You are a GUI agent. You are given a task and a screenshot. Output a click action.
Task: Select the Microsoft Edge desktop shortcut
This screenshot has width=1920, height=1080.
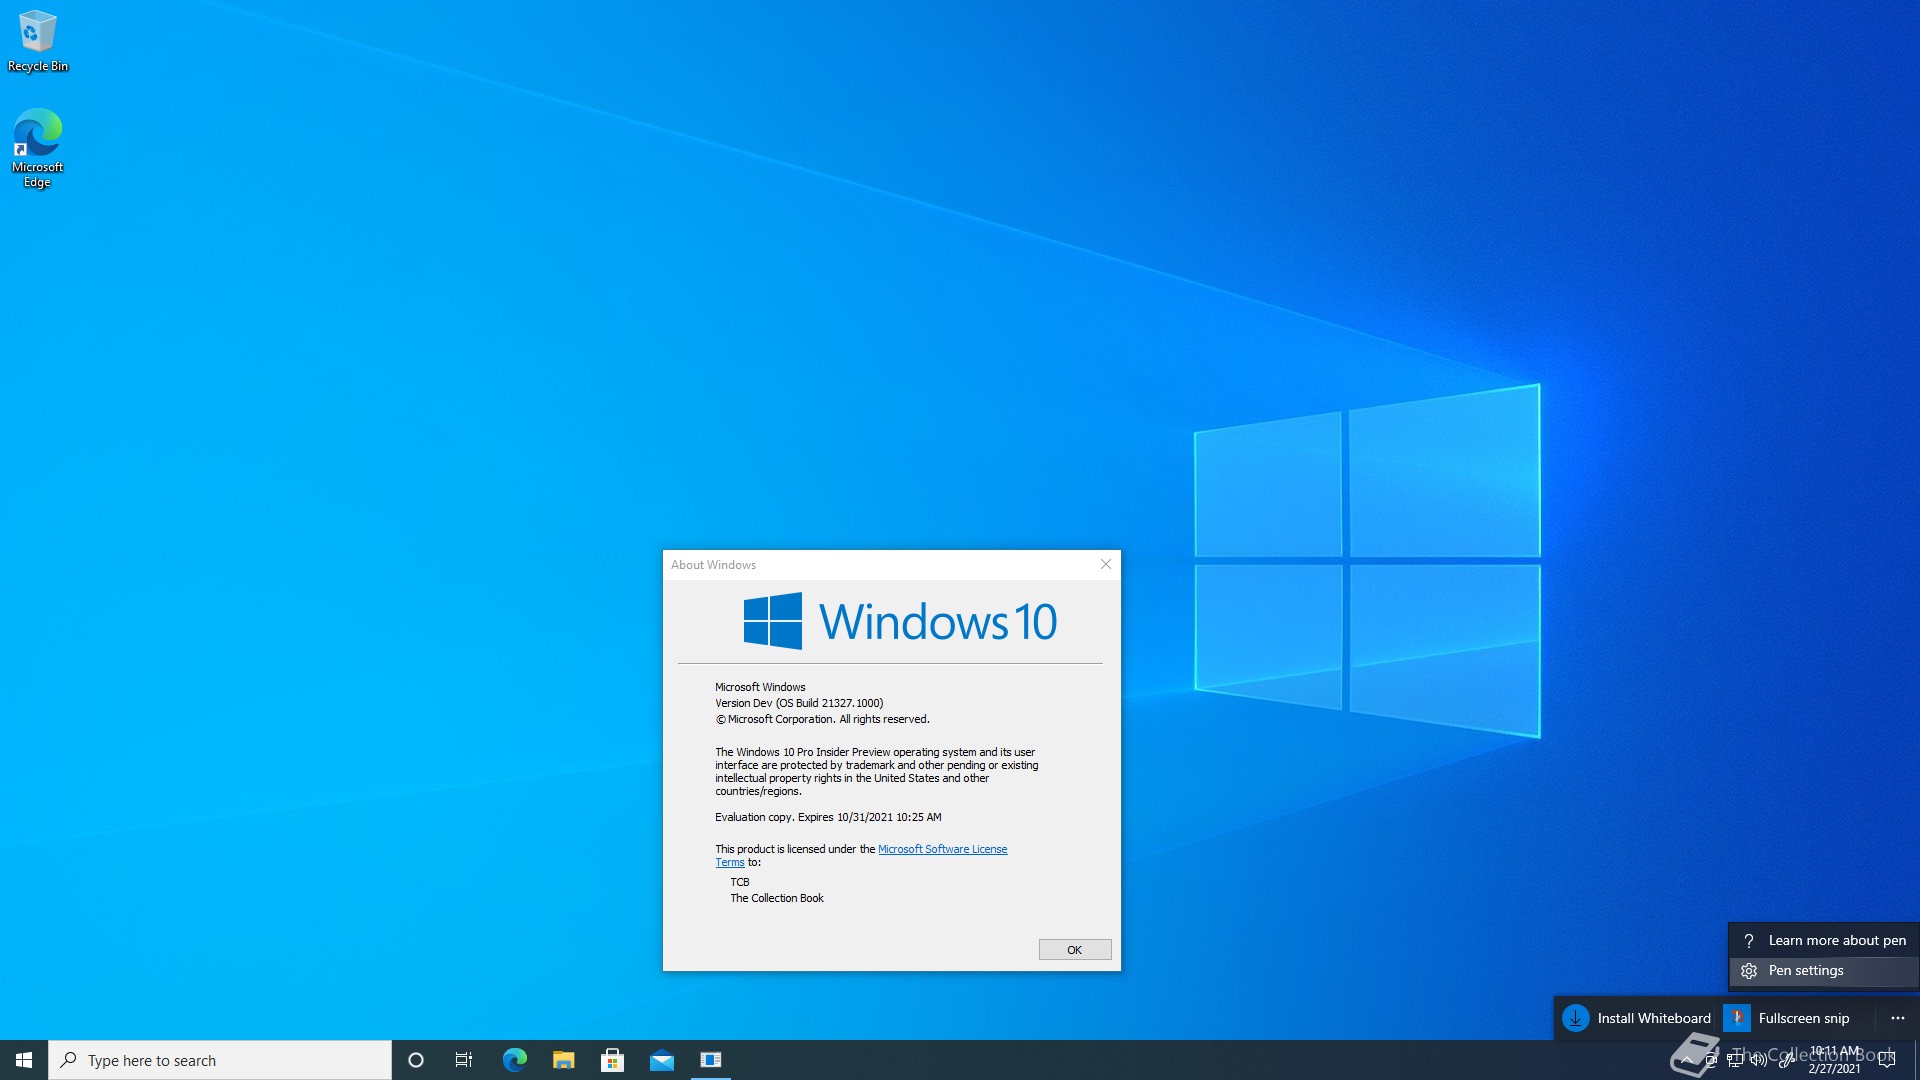pyautogui.click(x=38, y=148)
